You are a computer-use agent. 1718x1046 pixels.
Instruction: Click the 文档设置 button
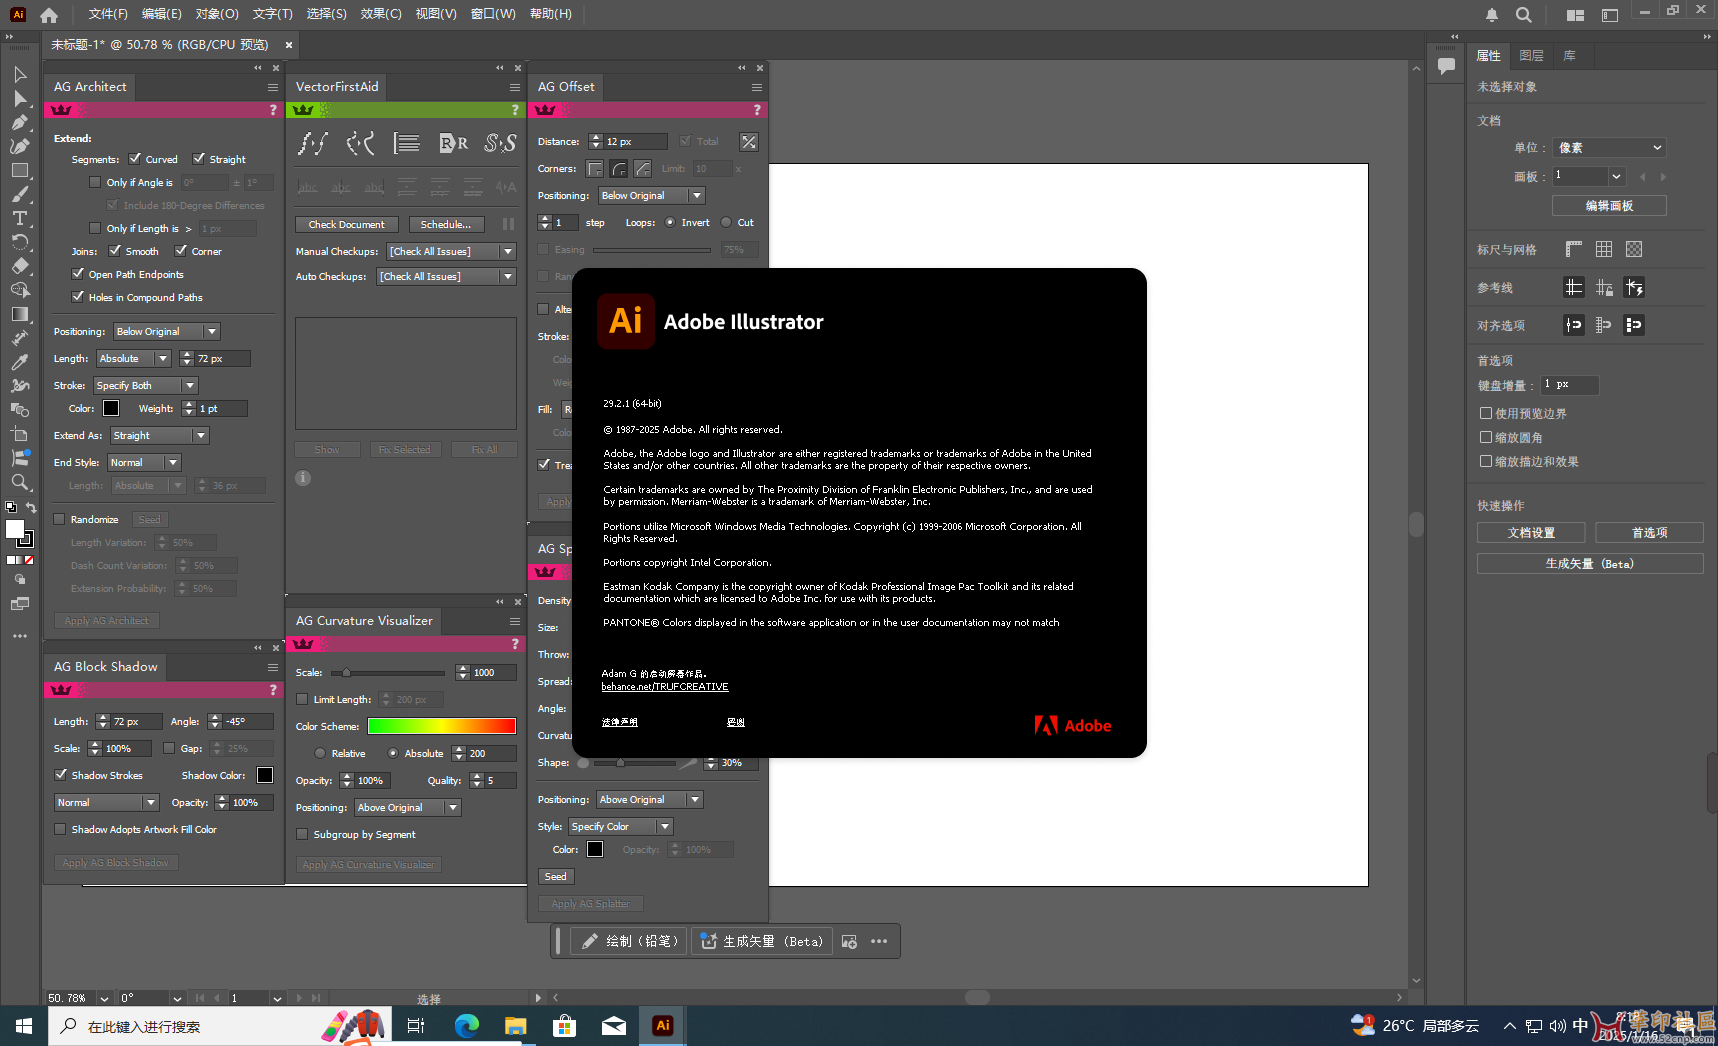[x=1531, y=533]
